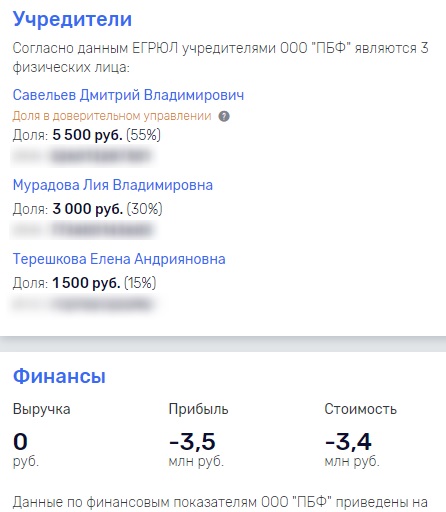Click the financial data note about ООО ПБФ
This screenshot has height=512, width=446.
220,502
